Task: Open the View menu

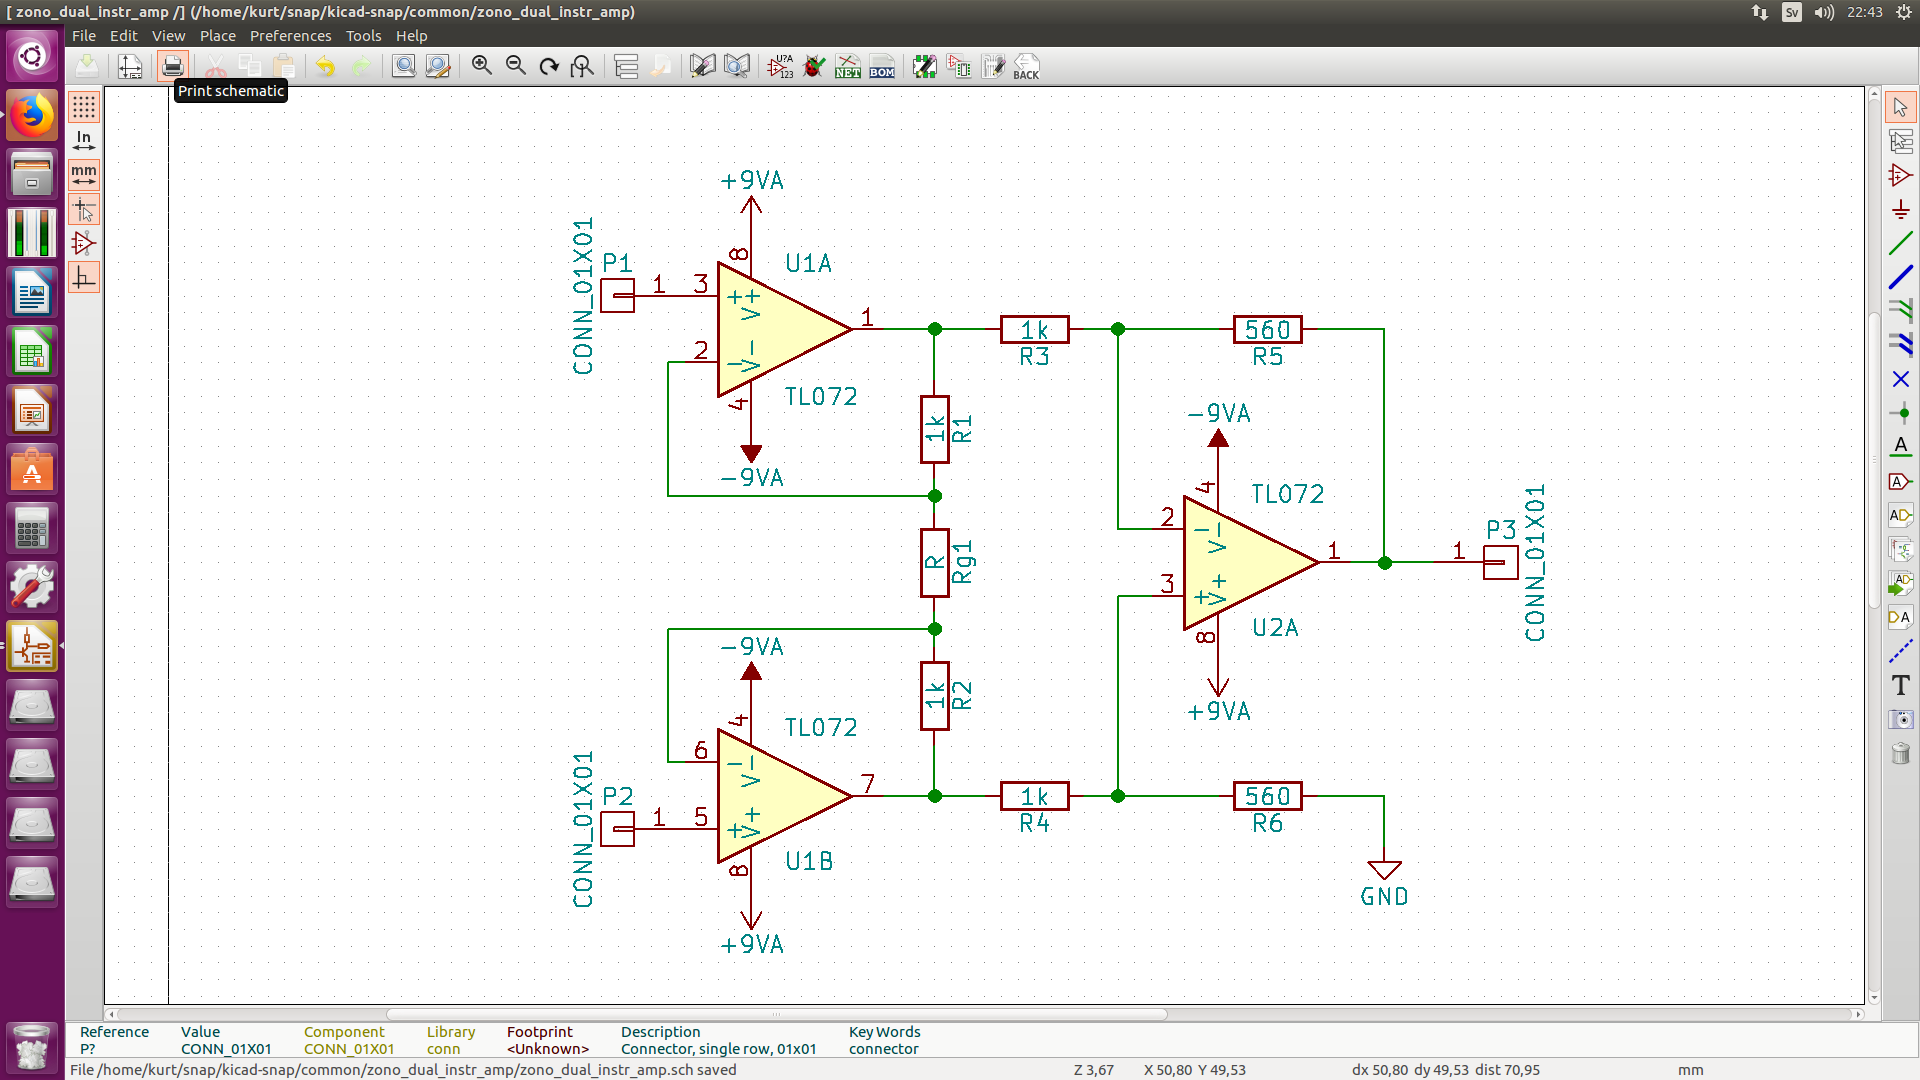Action: (169, 35)
